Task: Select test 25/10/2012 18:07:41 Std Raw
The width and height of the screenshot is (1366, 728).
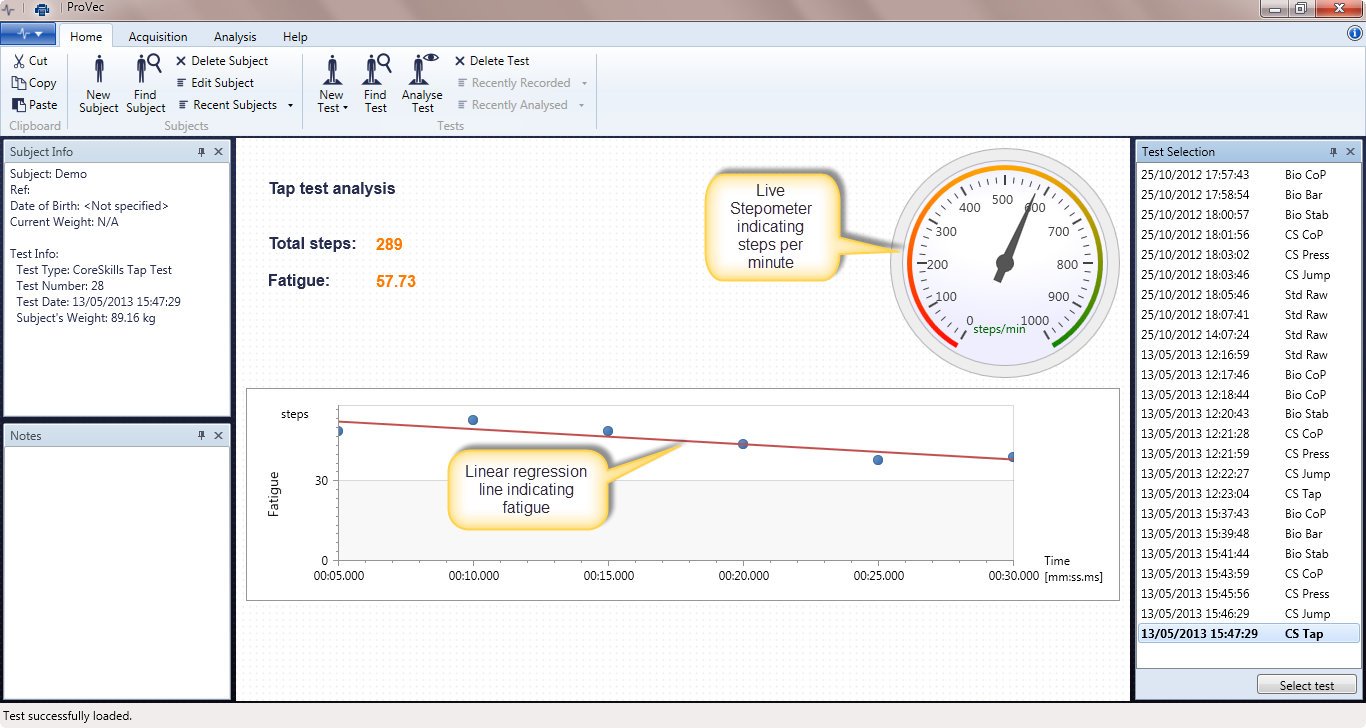Action: coord(1249,315)
